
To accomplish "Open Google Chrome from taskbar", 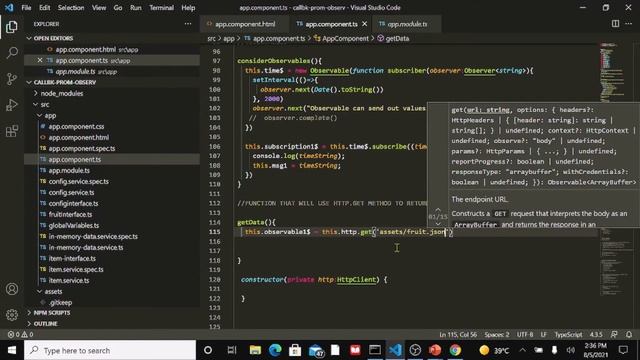I will [455, 350].
